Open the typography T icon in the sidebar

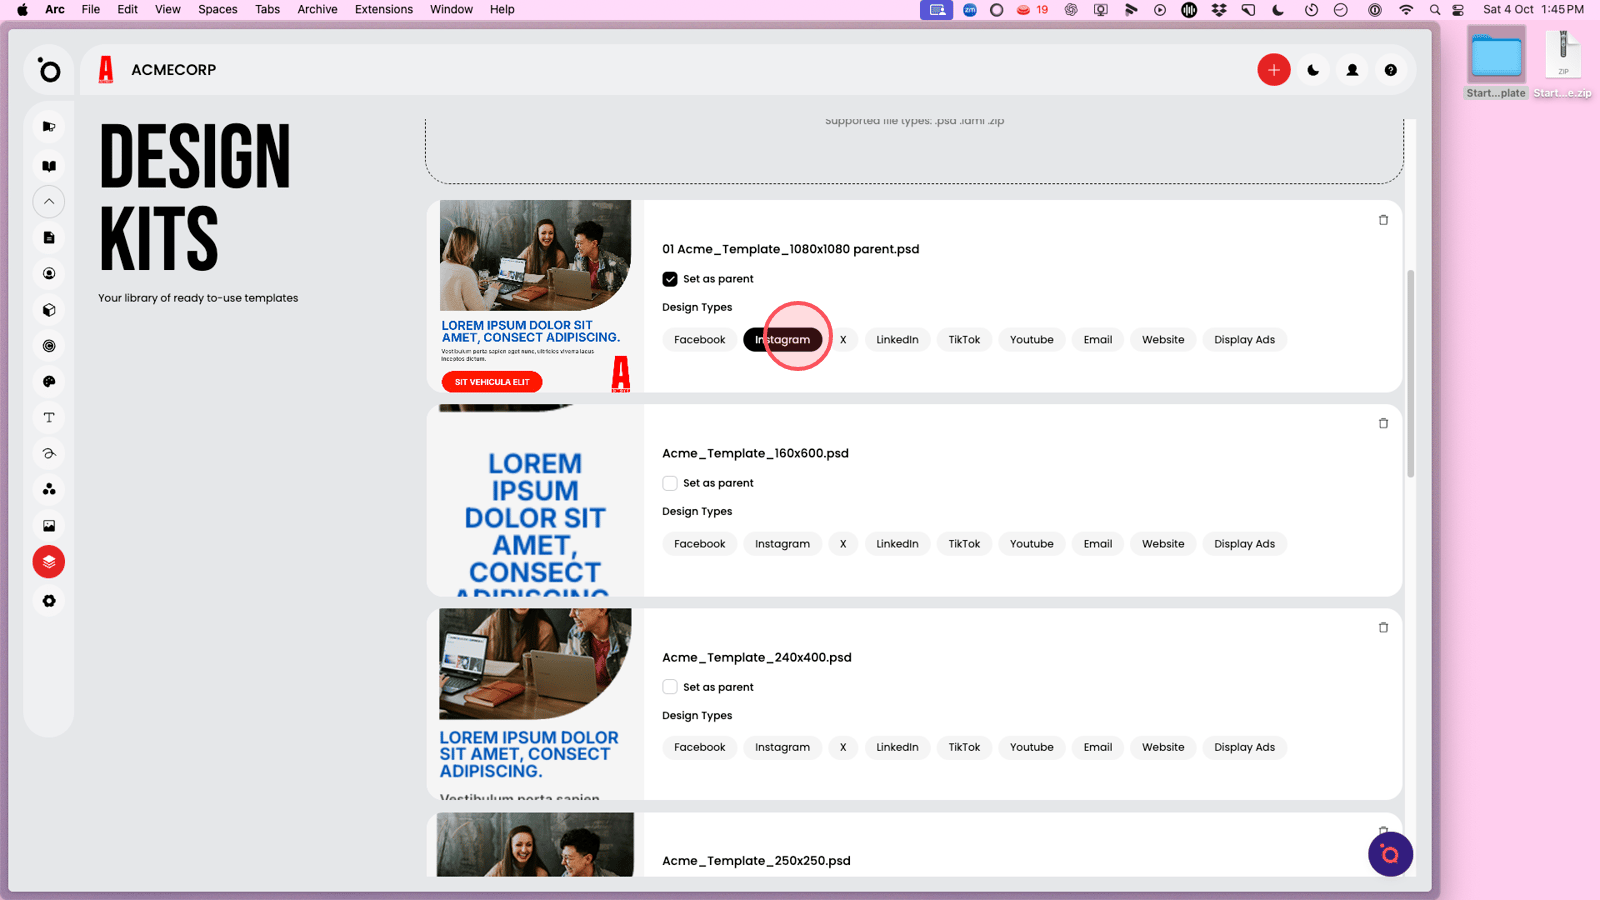pyautogui.click(x=49, y=418)
